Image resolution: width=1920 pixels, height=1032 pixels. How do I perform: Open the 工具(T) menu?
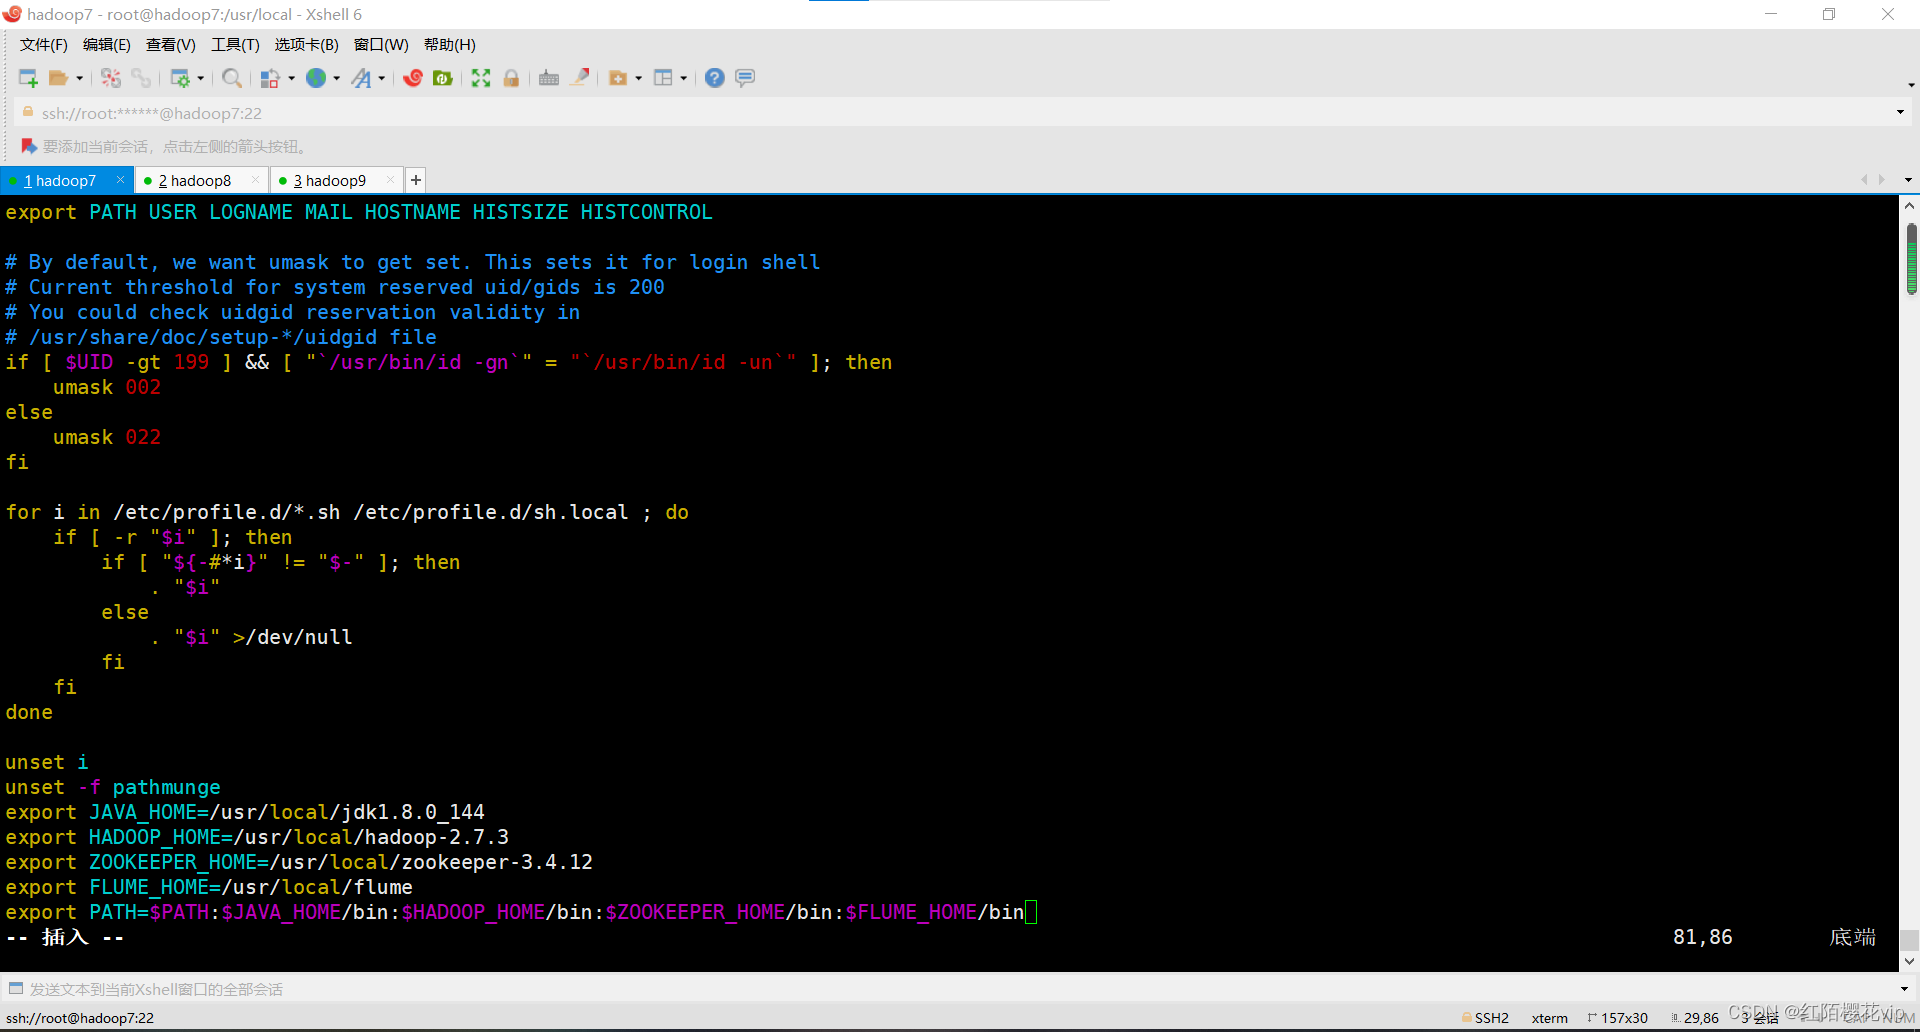[235, 45]
